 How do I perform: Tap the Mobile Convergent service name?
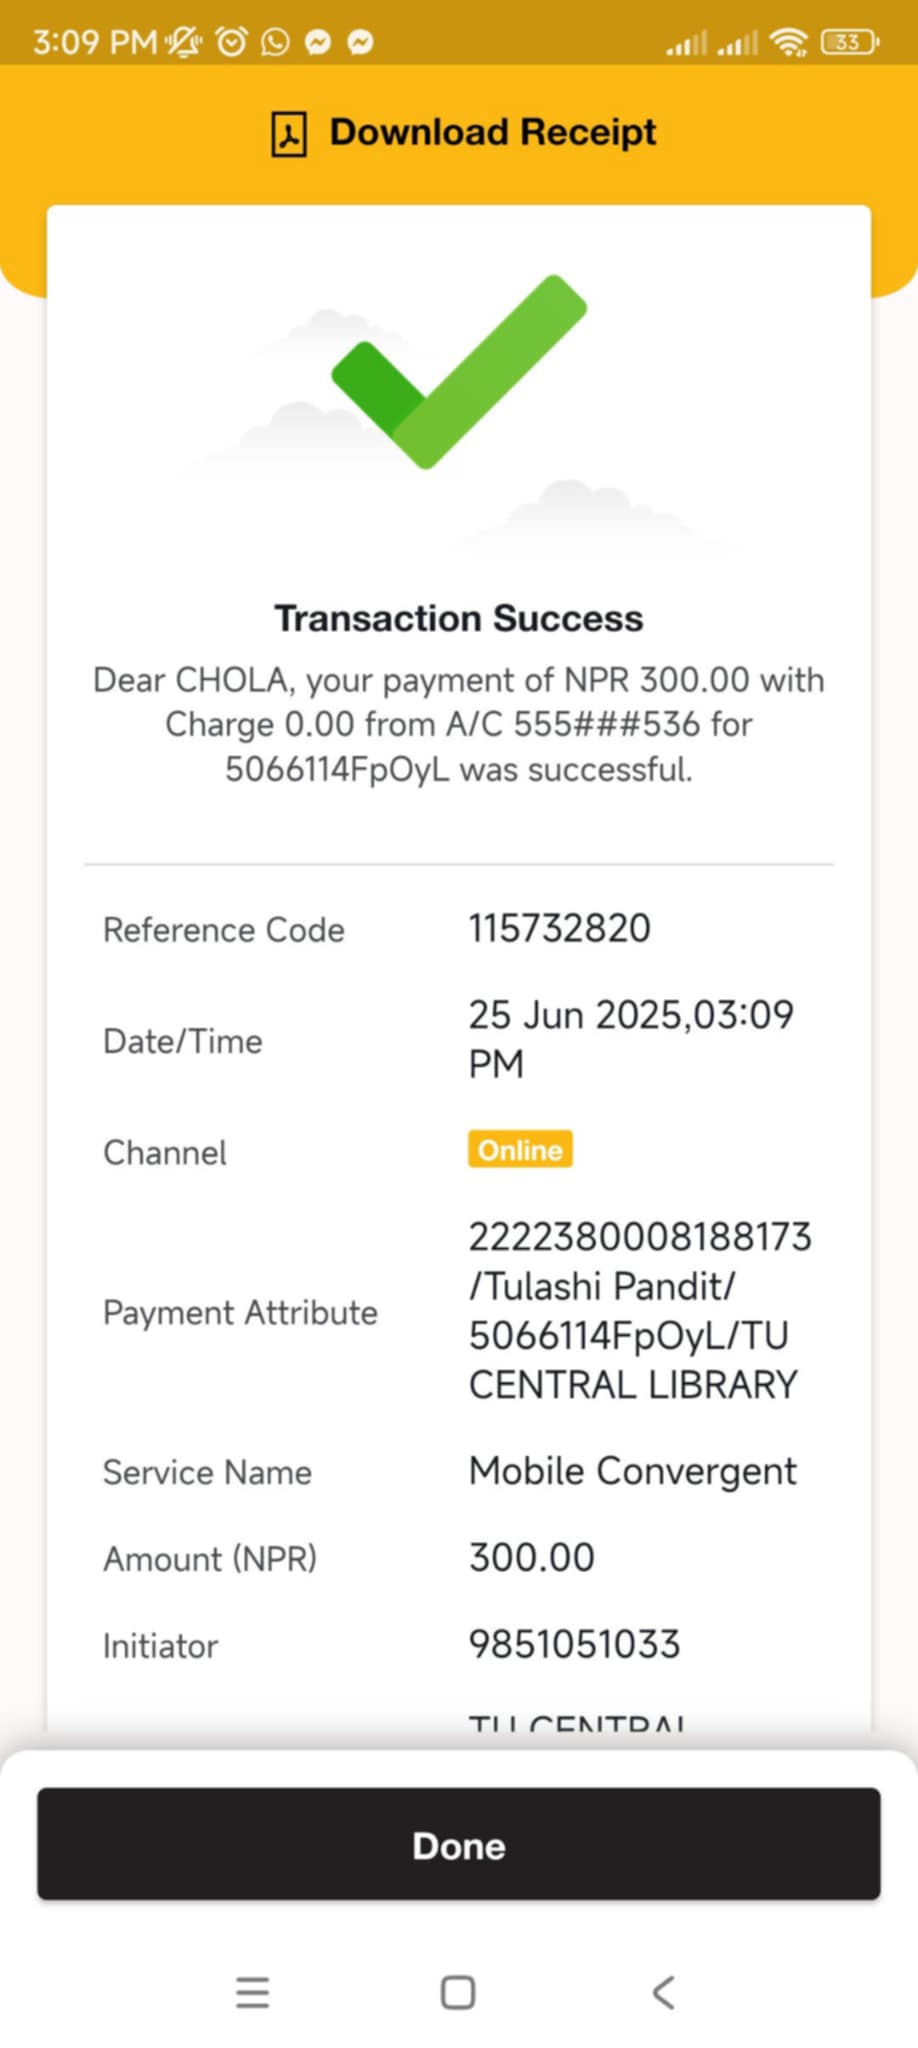click(632, 1472)
